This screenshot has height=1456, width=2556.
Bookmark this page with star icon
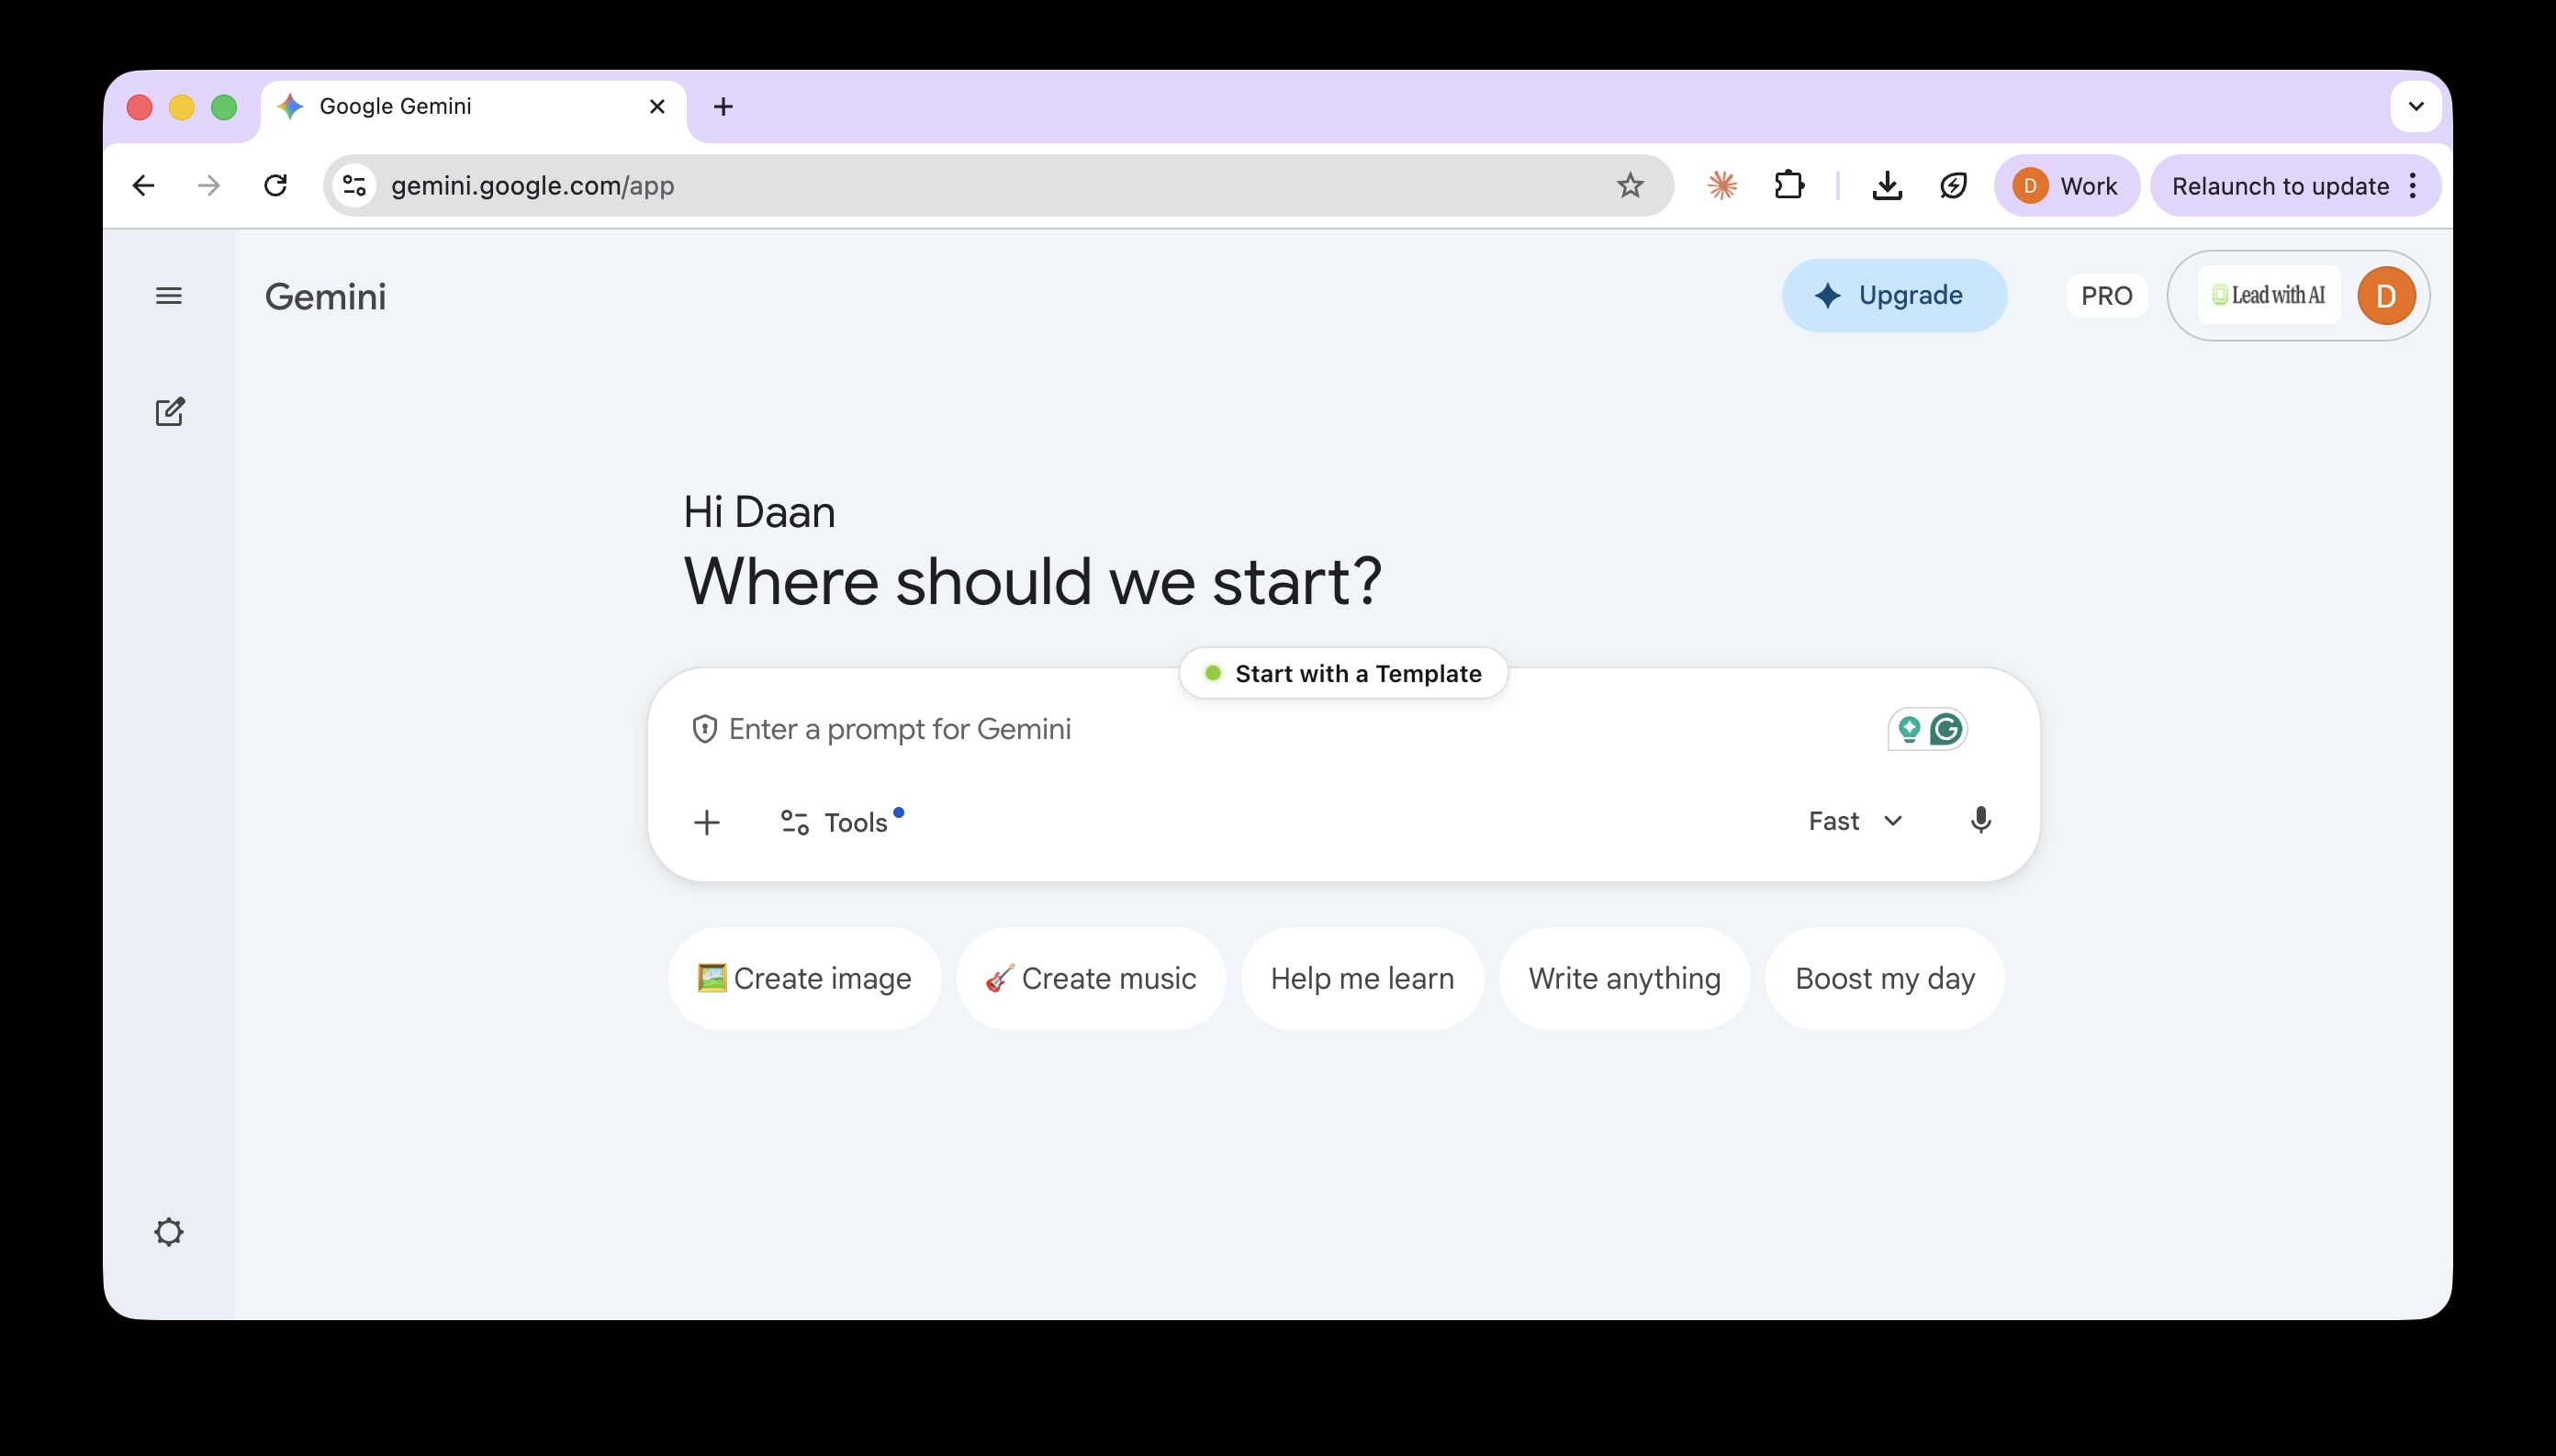(1630, 185)
